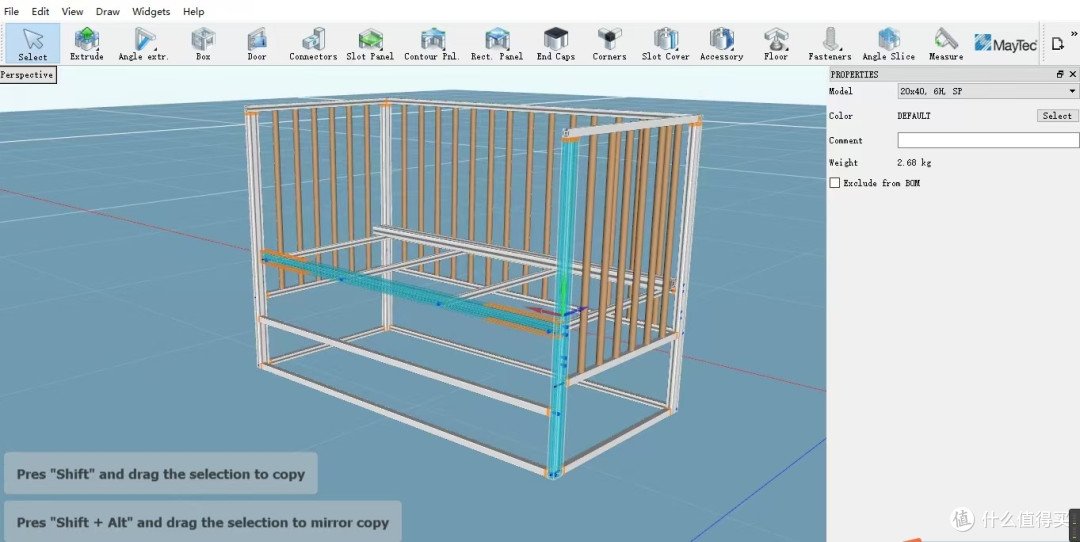The image size is (1080, 542).
Task: Open the View menu
Action: tap(72, 11)
